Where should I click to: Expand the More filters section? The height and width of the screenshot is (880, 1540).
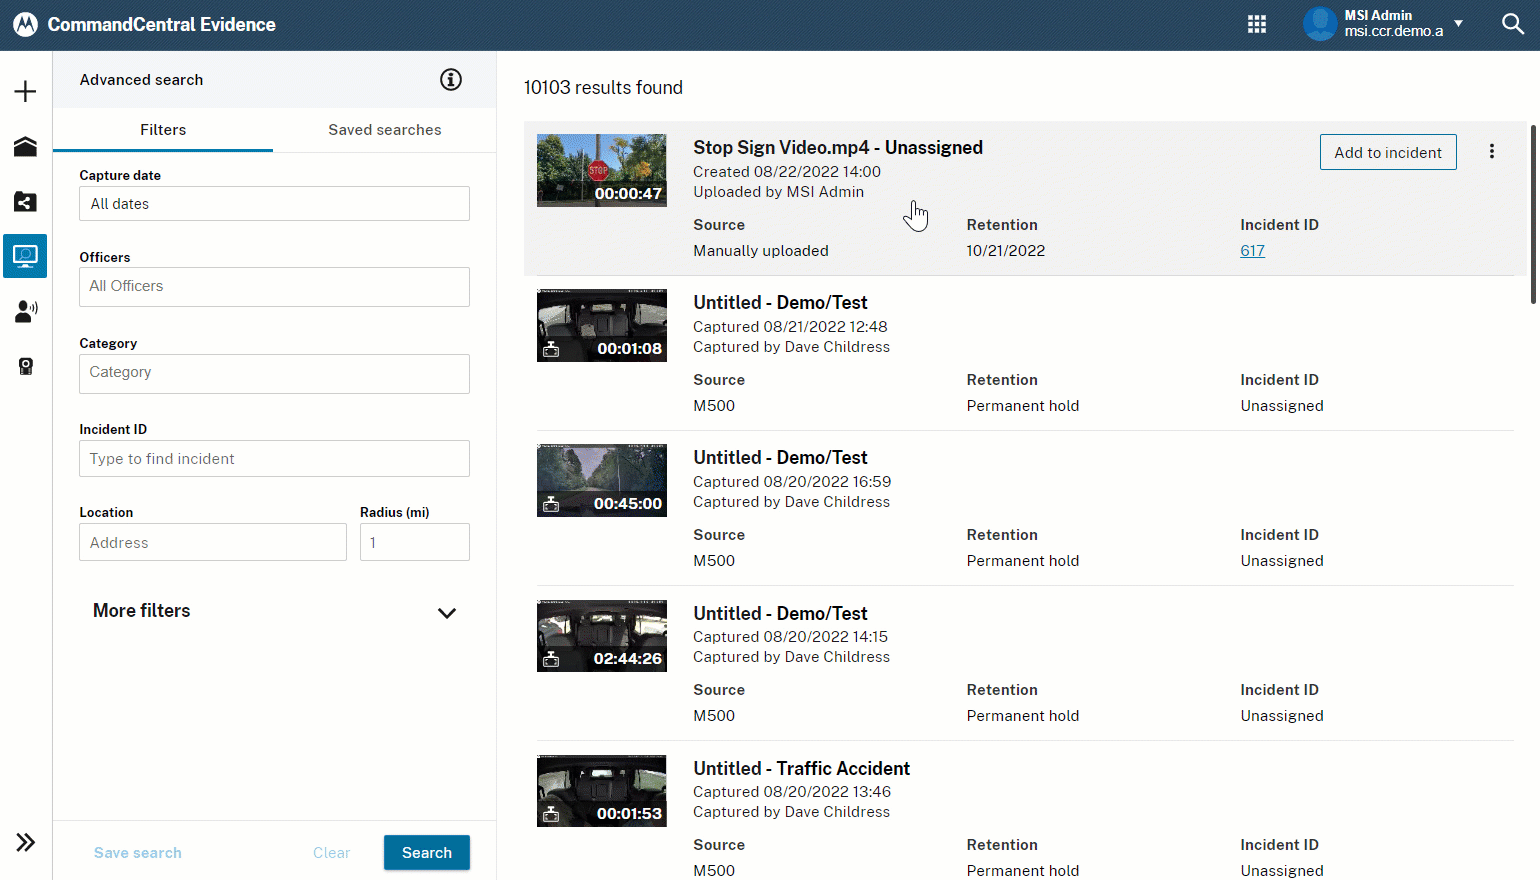[x=446, y=613]
